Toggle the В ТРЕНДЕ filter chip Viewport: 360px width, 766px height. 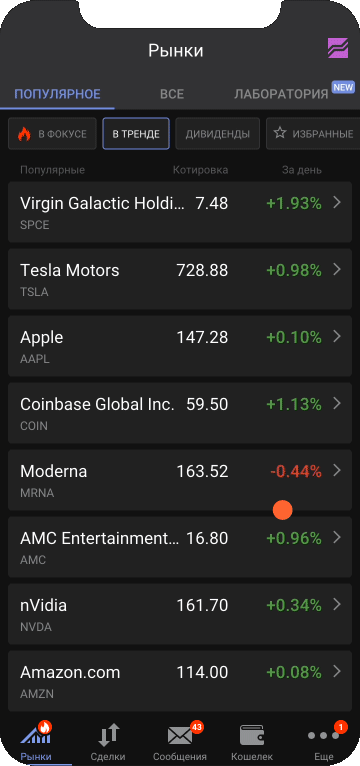tap(136, 133)
